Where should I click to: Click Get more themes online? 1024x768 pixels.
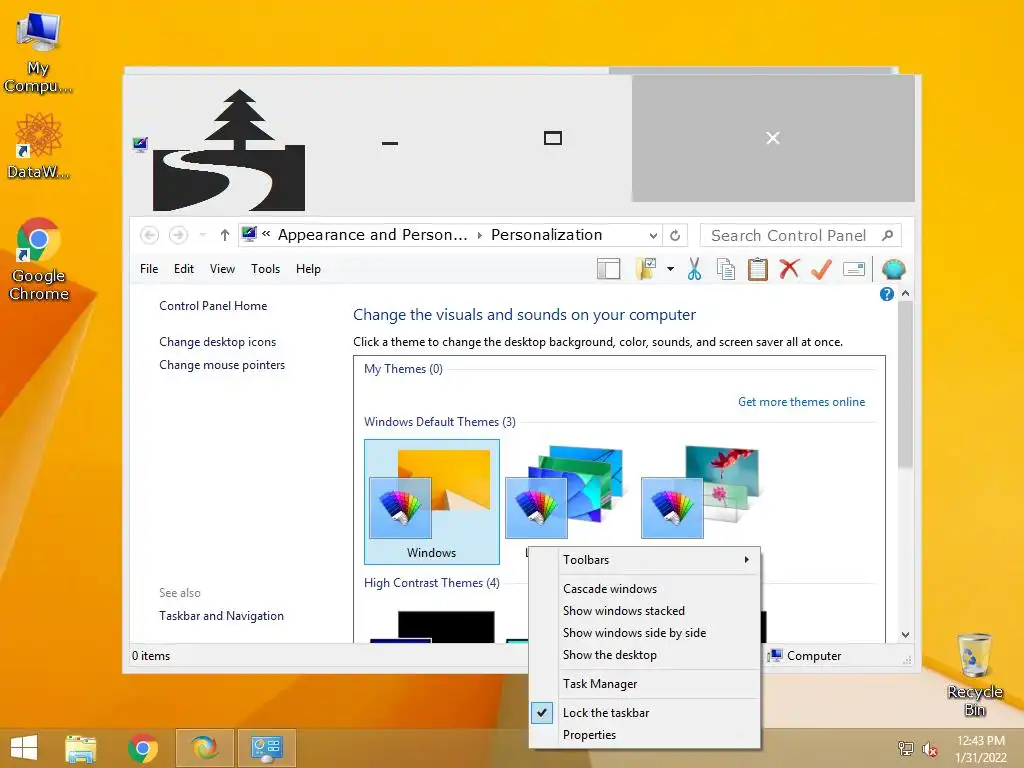pyautogui.click(x=801, y=402)
